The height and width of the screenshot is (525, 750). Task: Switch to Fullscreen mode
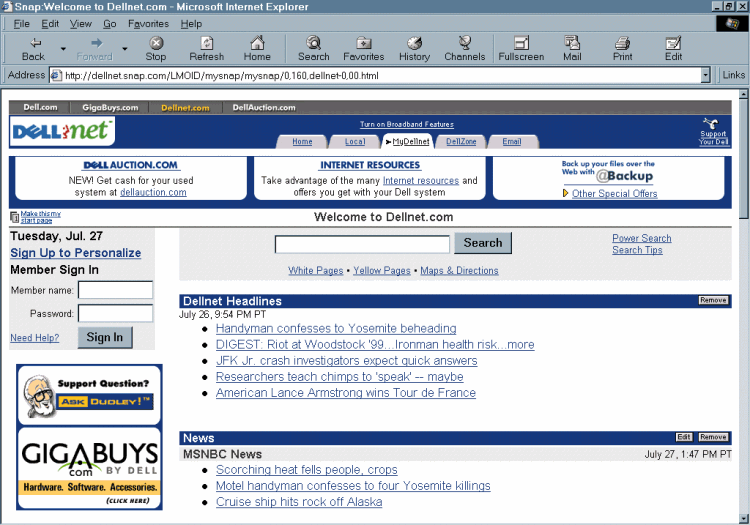point(521,48)
